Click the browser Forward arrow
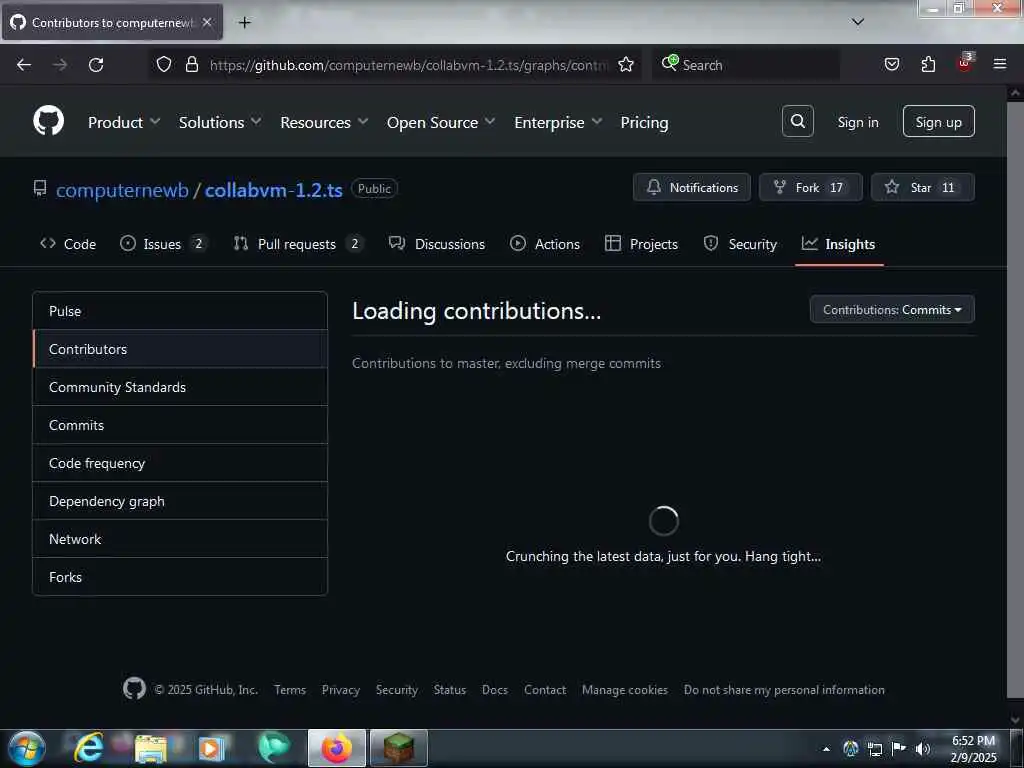The height and width of the screenshot is (768, 1024). [60, 65]
